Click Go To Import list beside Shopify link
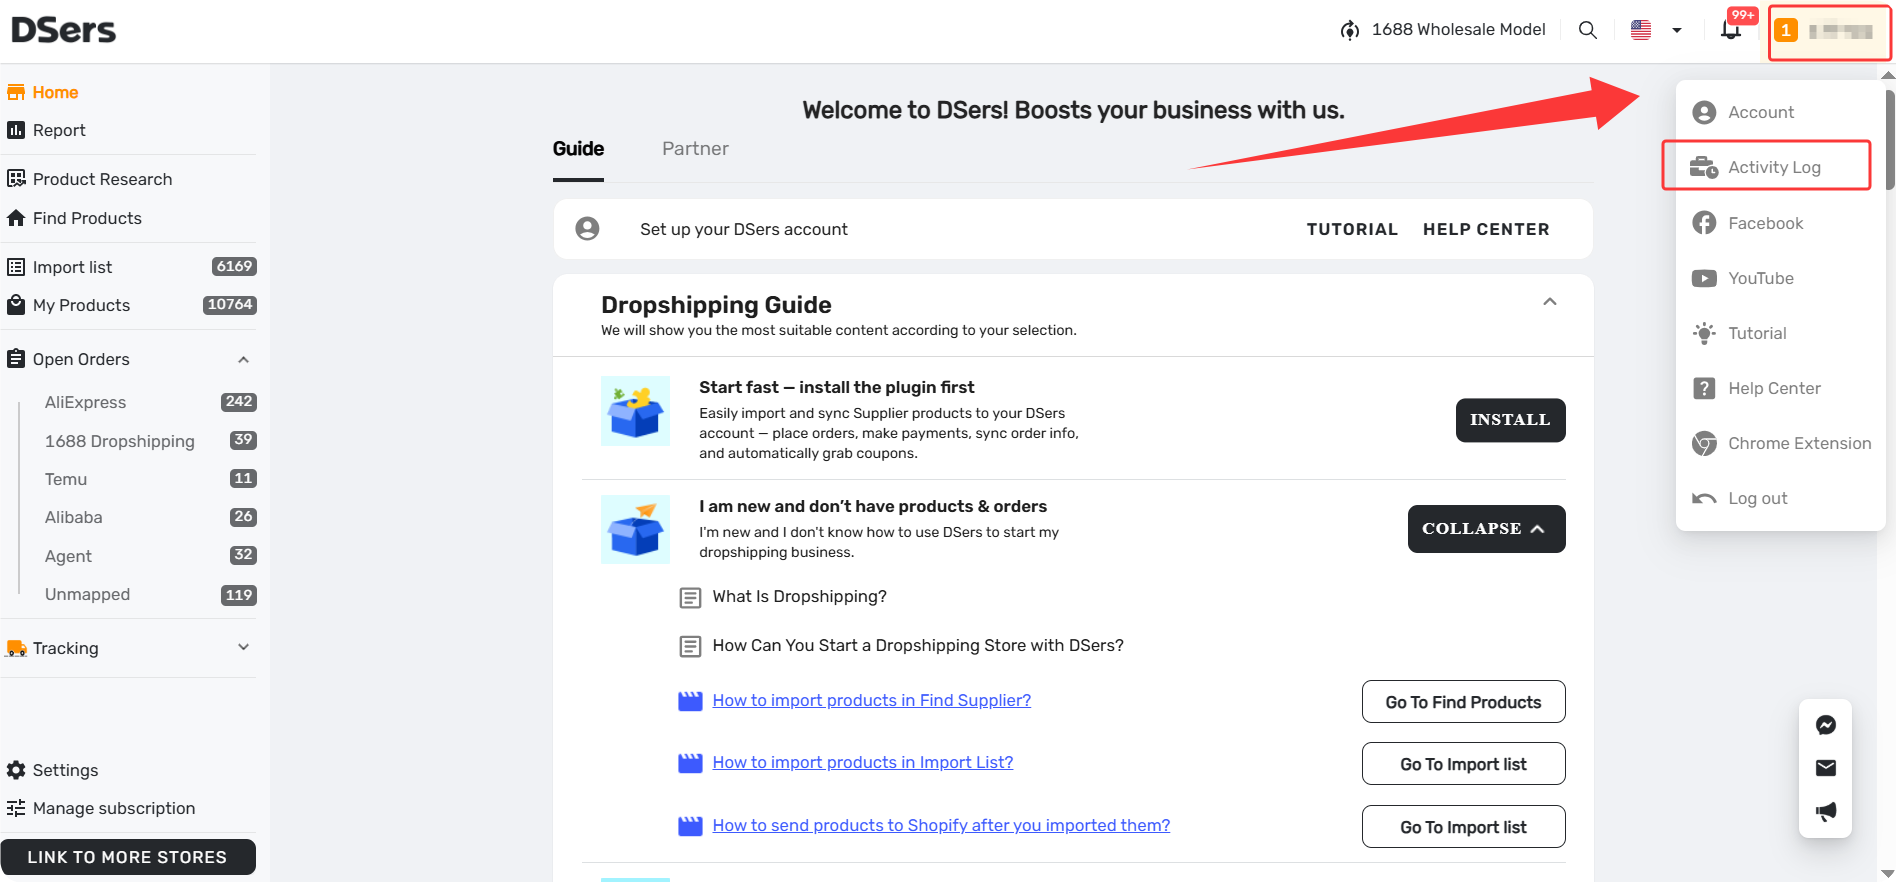 pyautogui.click(x=1463, y=827)
